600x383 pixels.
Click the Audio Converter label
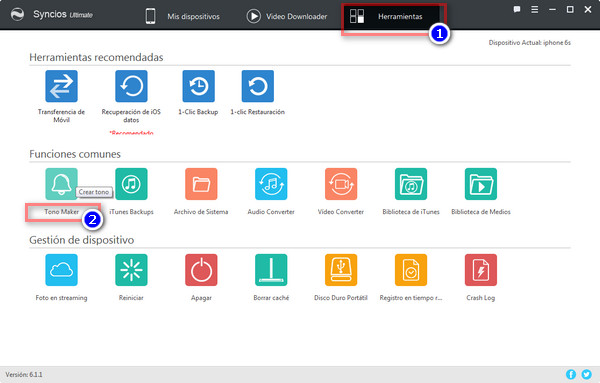coord(271,212)
